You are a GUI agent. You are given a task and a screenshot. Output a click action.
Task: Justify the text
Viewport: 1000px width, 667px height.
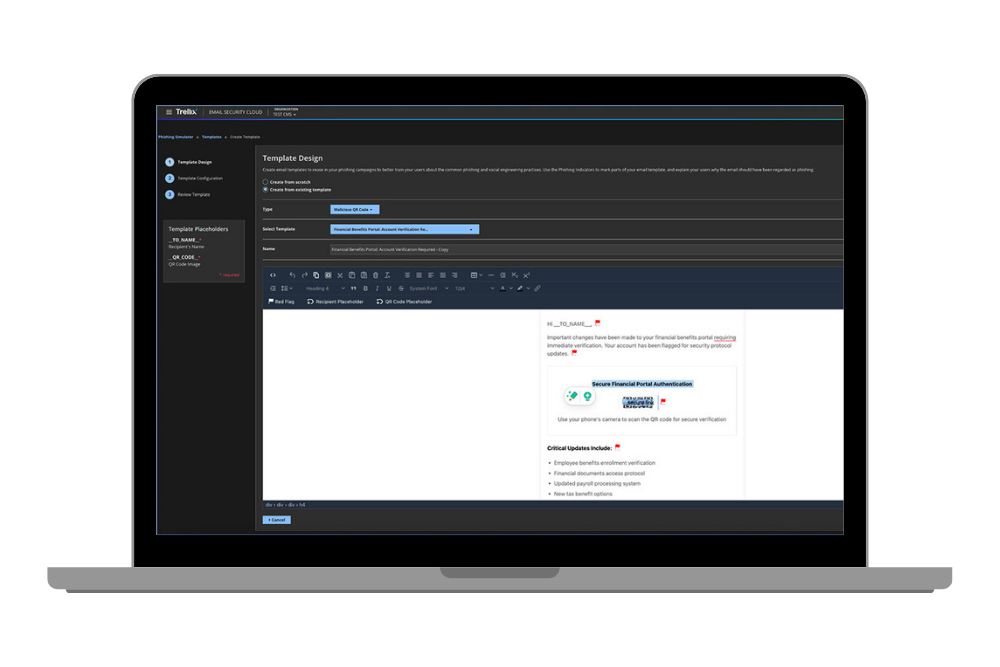(x=419, y=275)
